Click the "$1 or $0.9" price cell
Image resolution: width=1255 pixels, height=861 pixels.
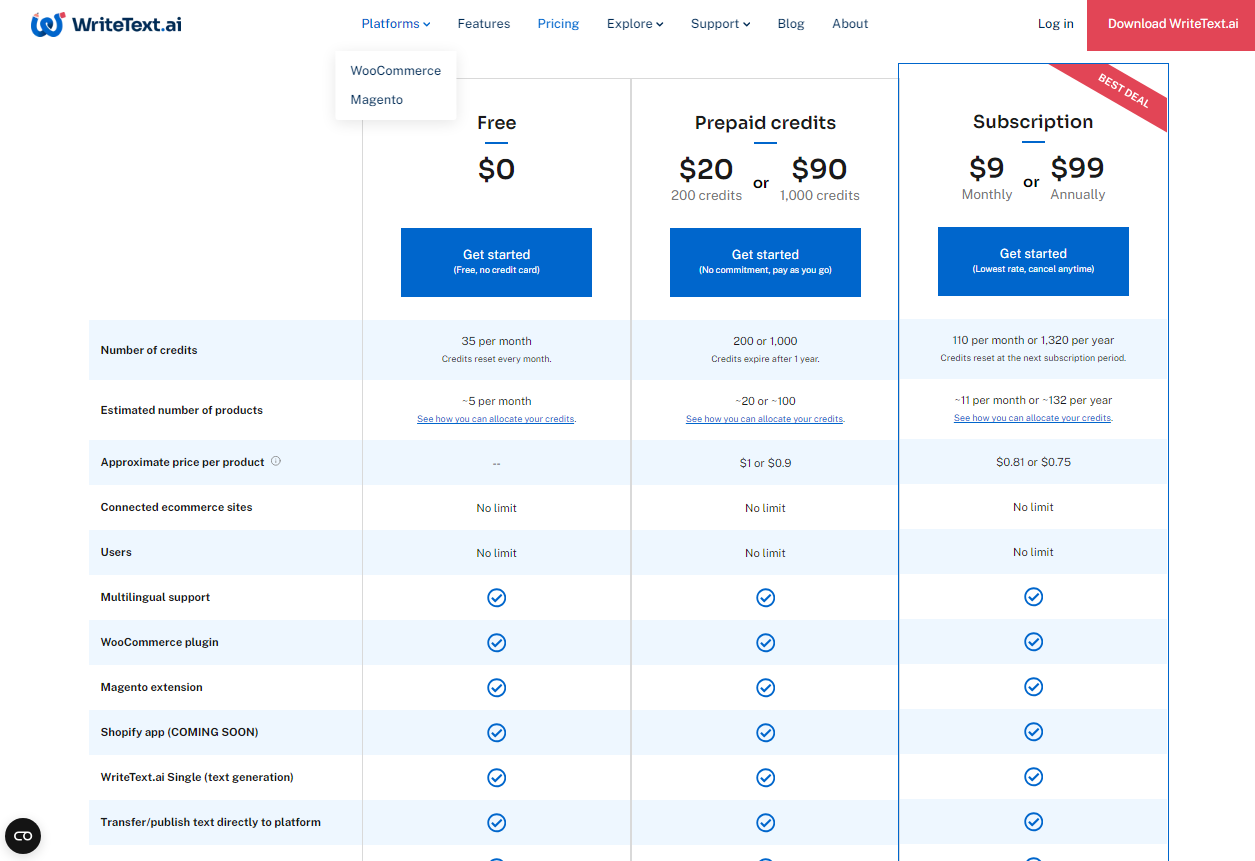pyautogui.click(x=765, y=463)
